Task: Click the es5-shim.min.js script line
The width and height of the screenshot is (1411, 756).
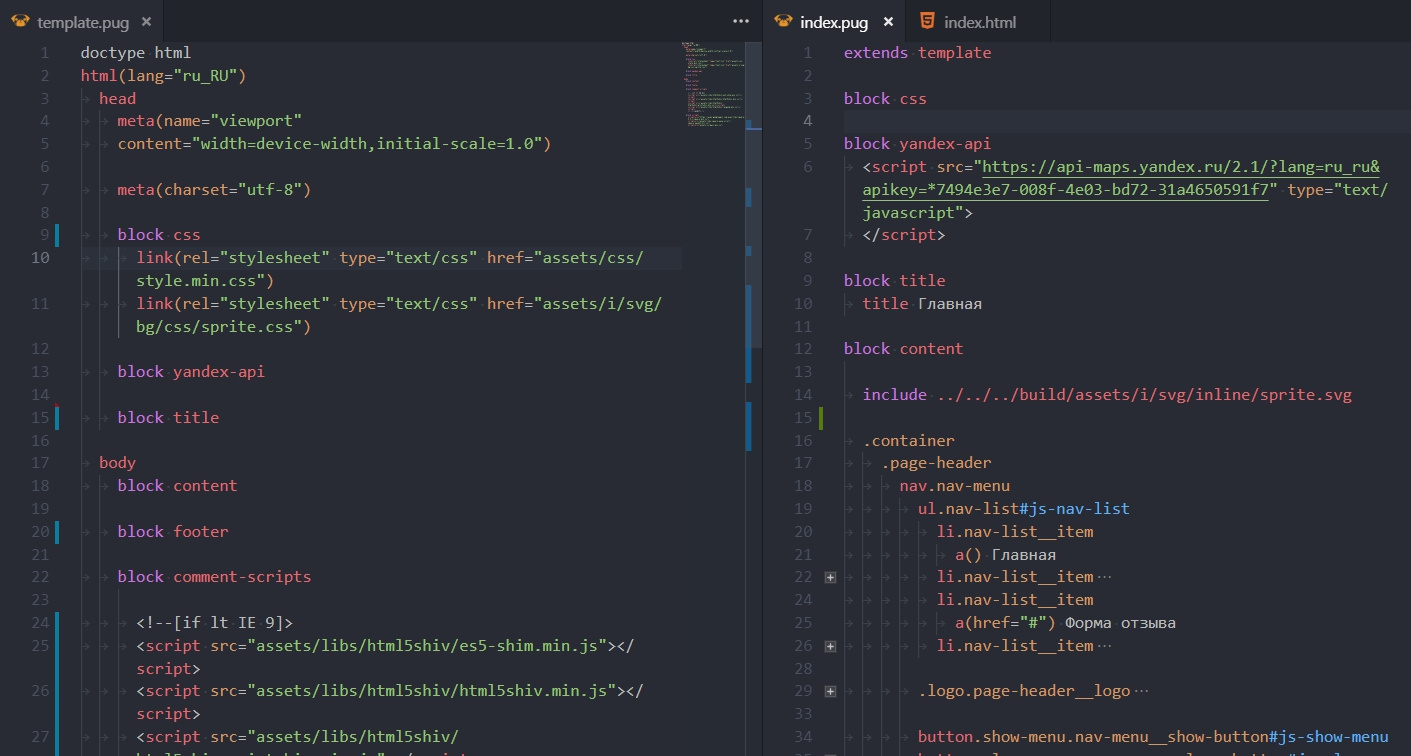Action: [385, 656]
